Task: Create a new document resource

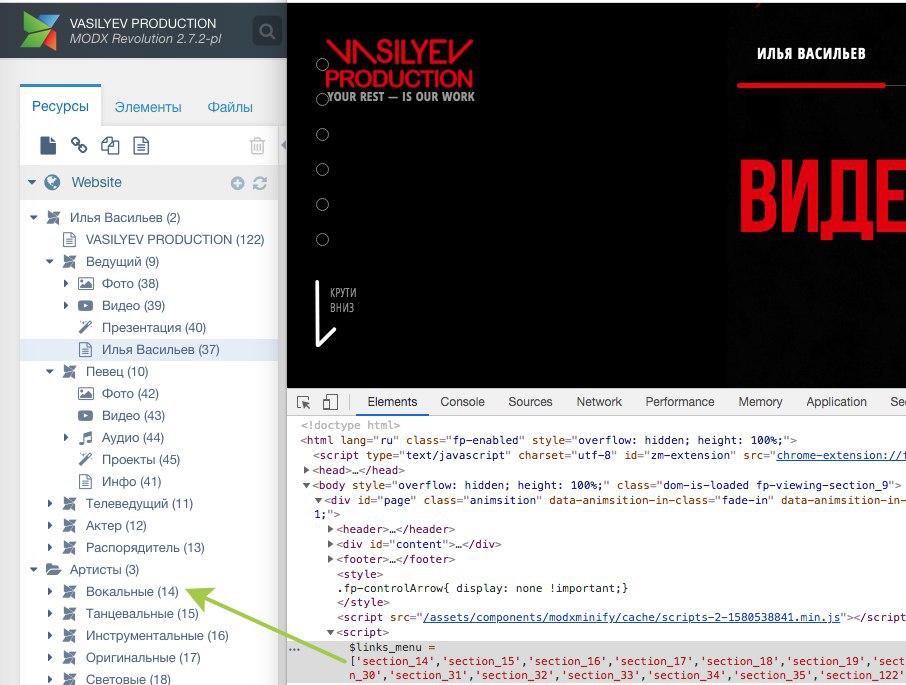Action: (48, 146)
